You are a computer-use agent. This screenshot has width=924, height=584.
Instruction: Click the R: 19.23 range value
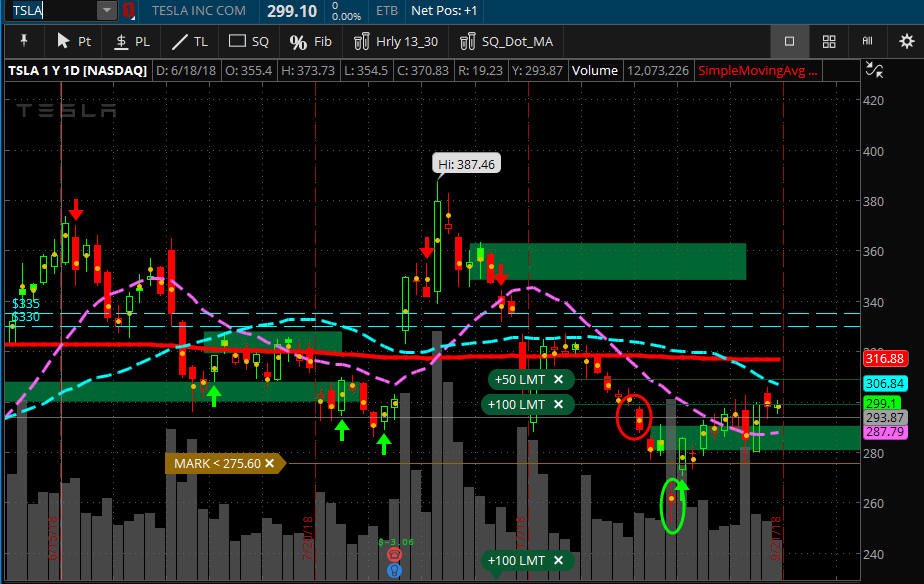tap(480, 71)
